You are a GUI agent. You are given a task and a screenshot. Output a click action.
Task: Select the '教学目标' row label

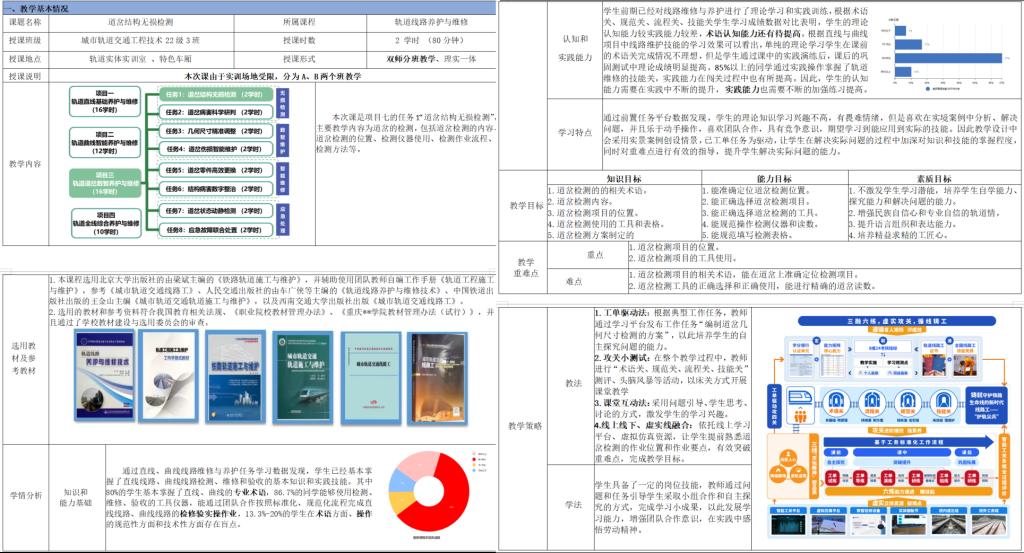[x=524, y=206]
